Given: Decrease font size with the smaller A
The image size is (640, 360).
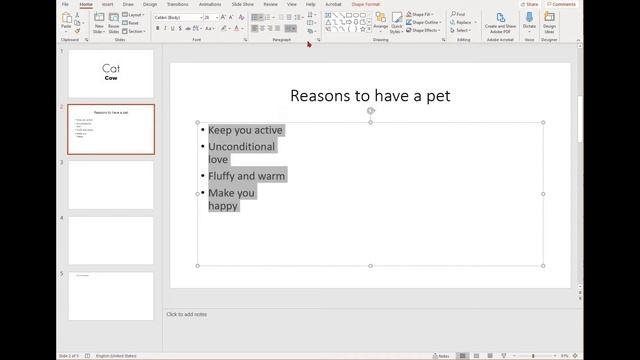Looking at the screenshot, I should [x=231, y=18].
